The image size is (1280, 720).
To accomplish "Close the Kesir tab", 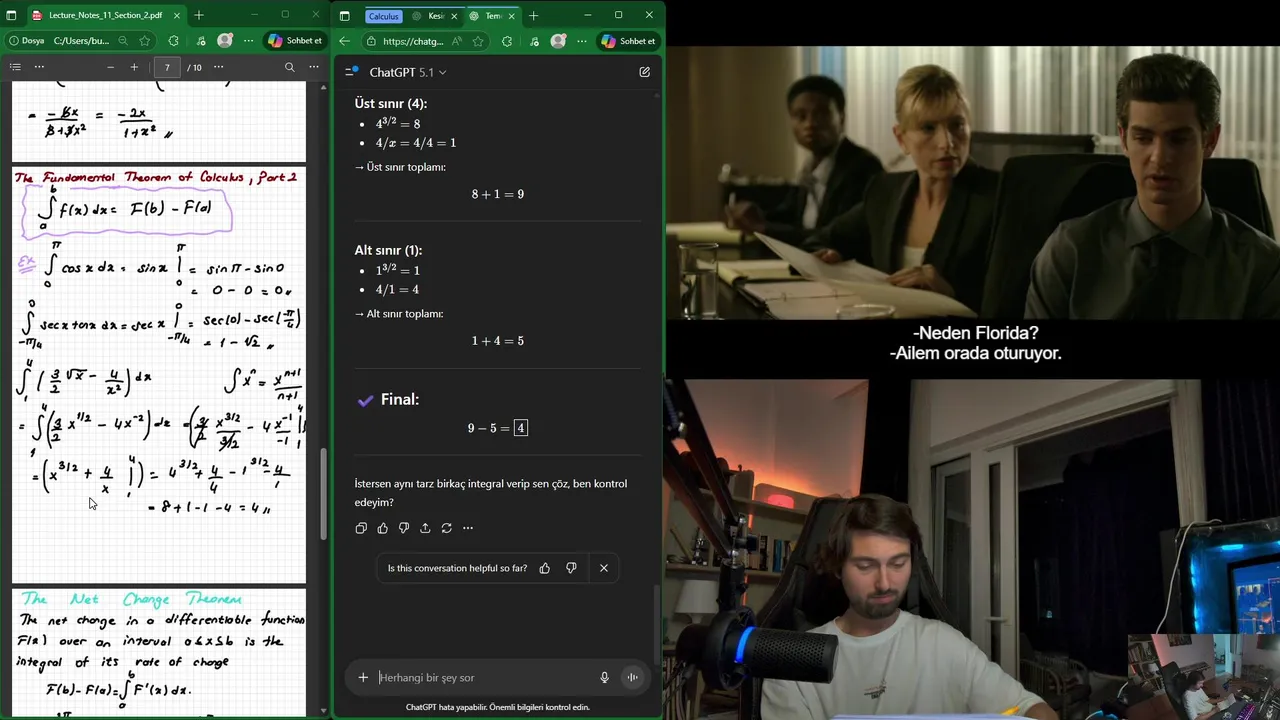I will 455,16.
